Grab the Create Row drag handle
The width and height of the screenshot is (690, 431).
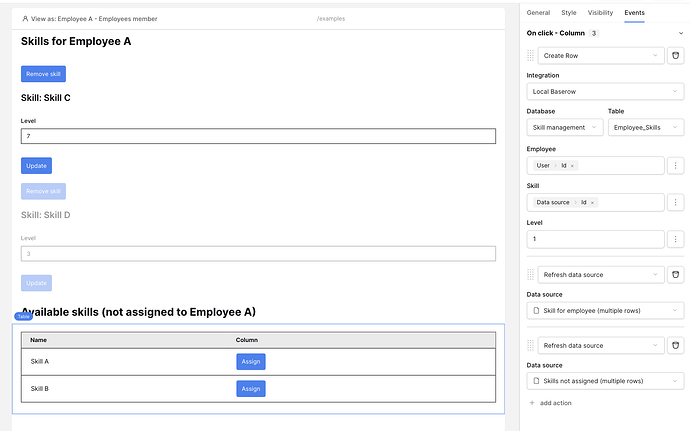[530, 55]
